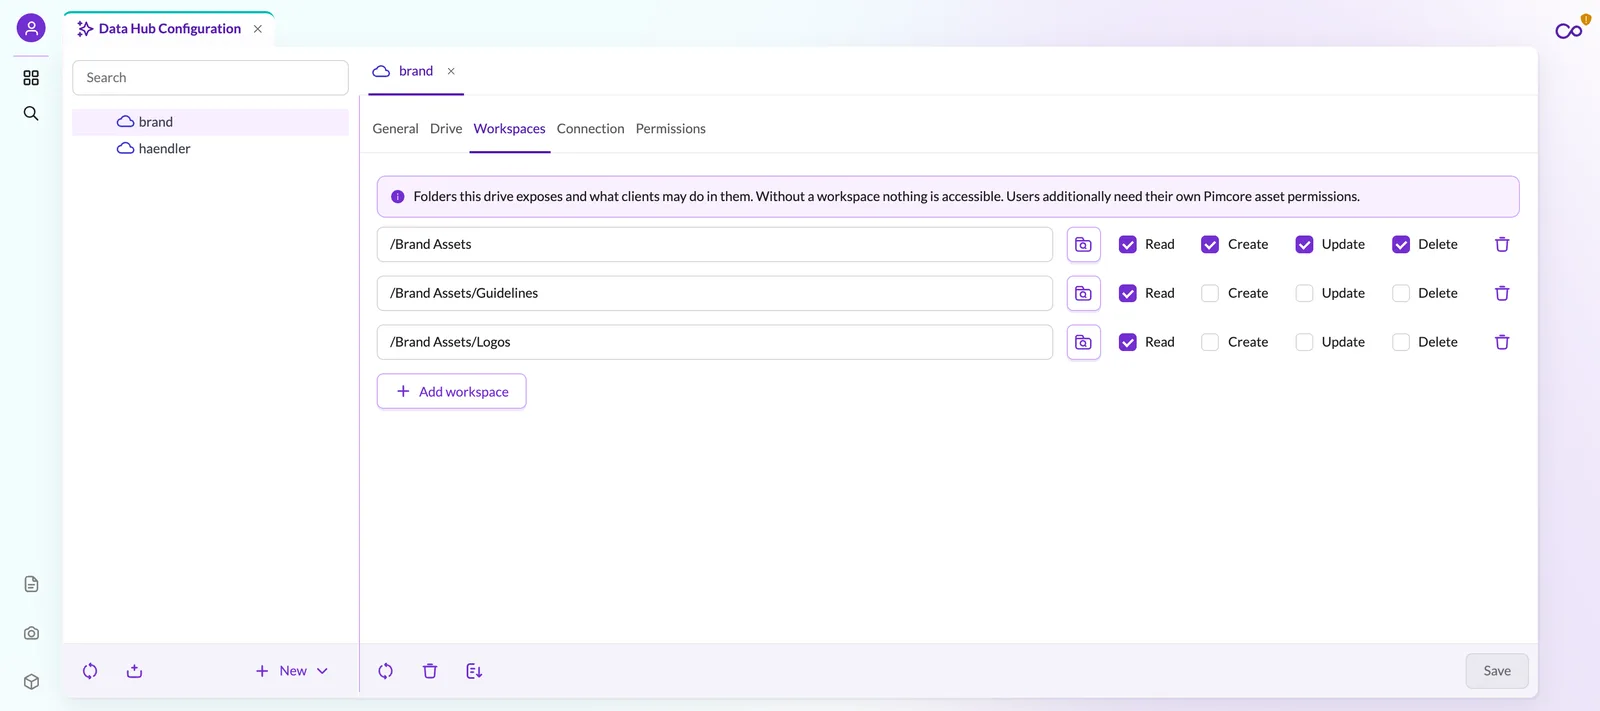
Task: Click the configuration Search field
Action: click(210, 78)
